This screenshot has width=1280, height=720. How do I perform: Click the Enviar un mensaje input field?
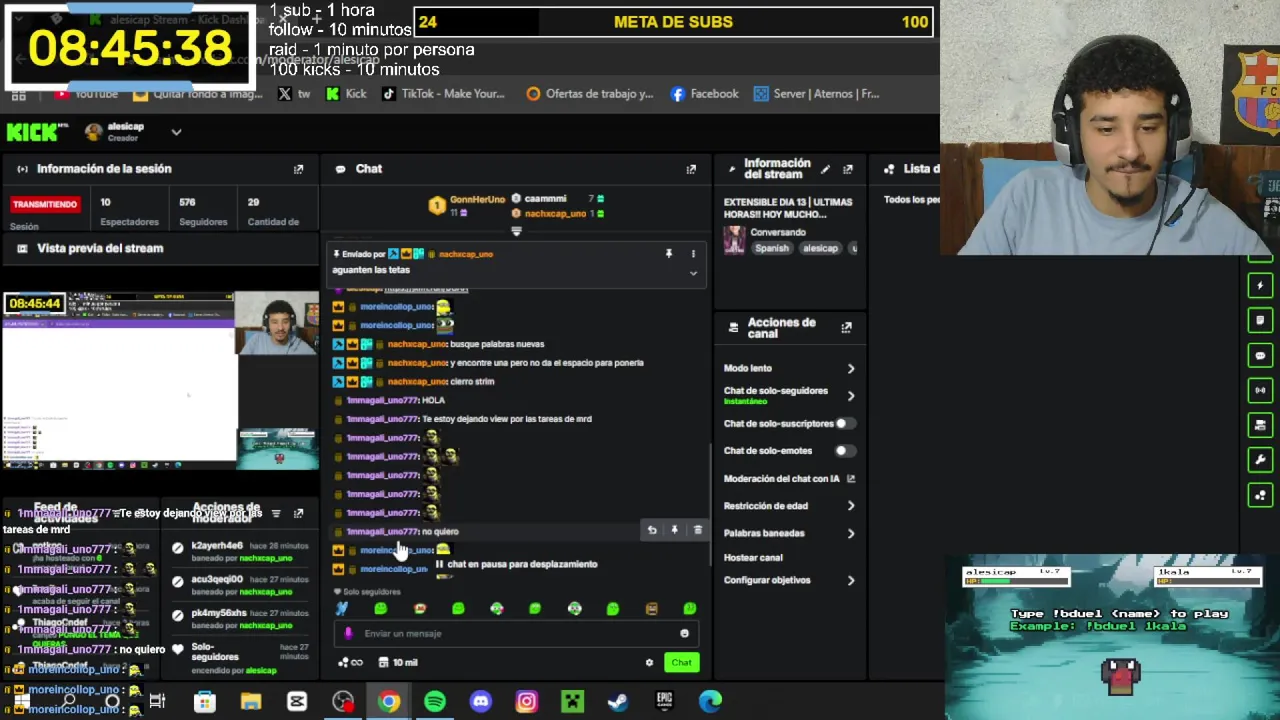tap(515, 633)
